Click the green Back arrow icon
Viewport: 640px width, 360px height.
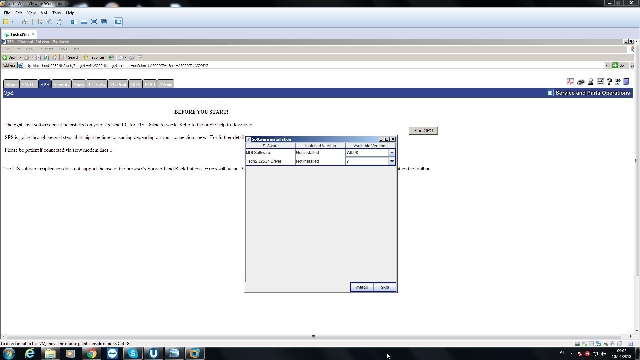click(x=5, y=58)
